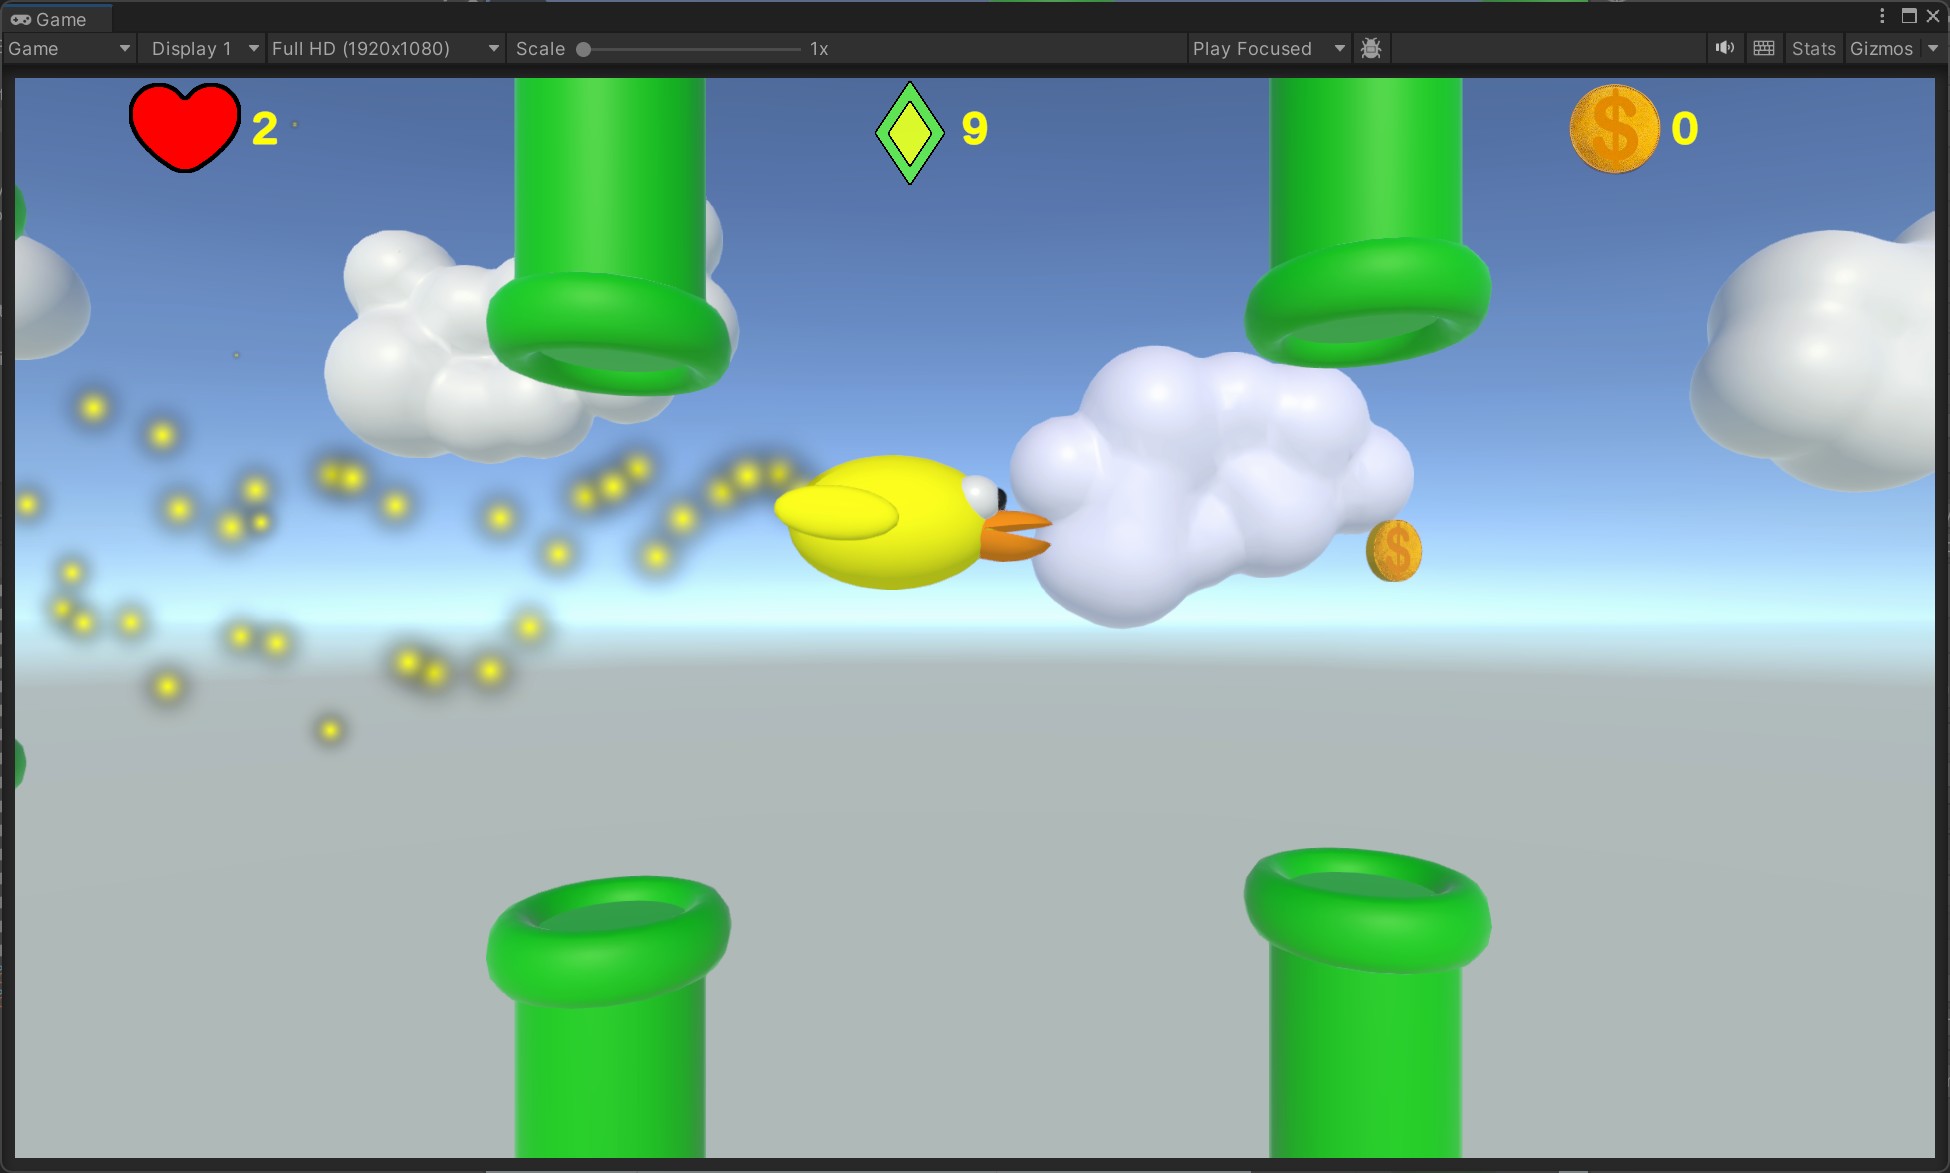Toggle Gizmos visibility
This screenshot has width=1950, height=1173.
coord(1880,48)
